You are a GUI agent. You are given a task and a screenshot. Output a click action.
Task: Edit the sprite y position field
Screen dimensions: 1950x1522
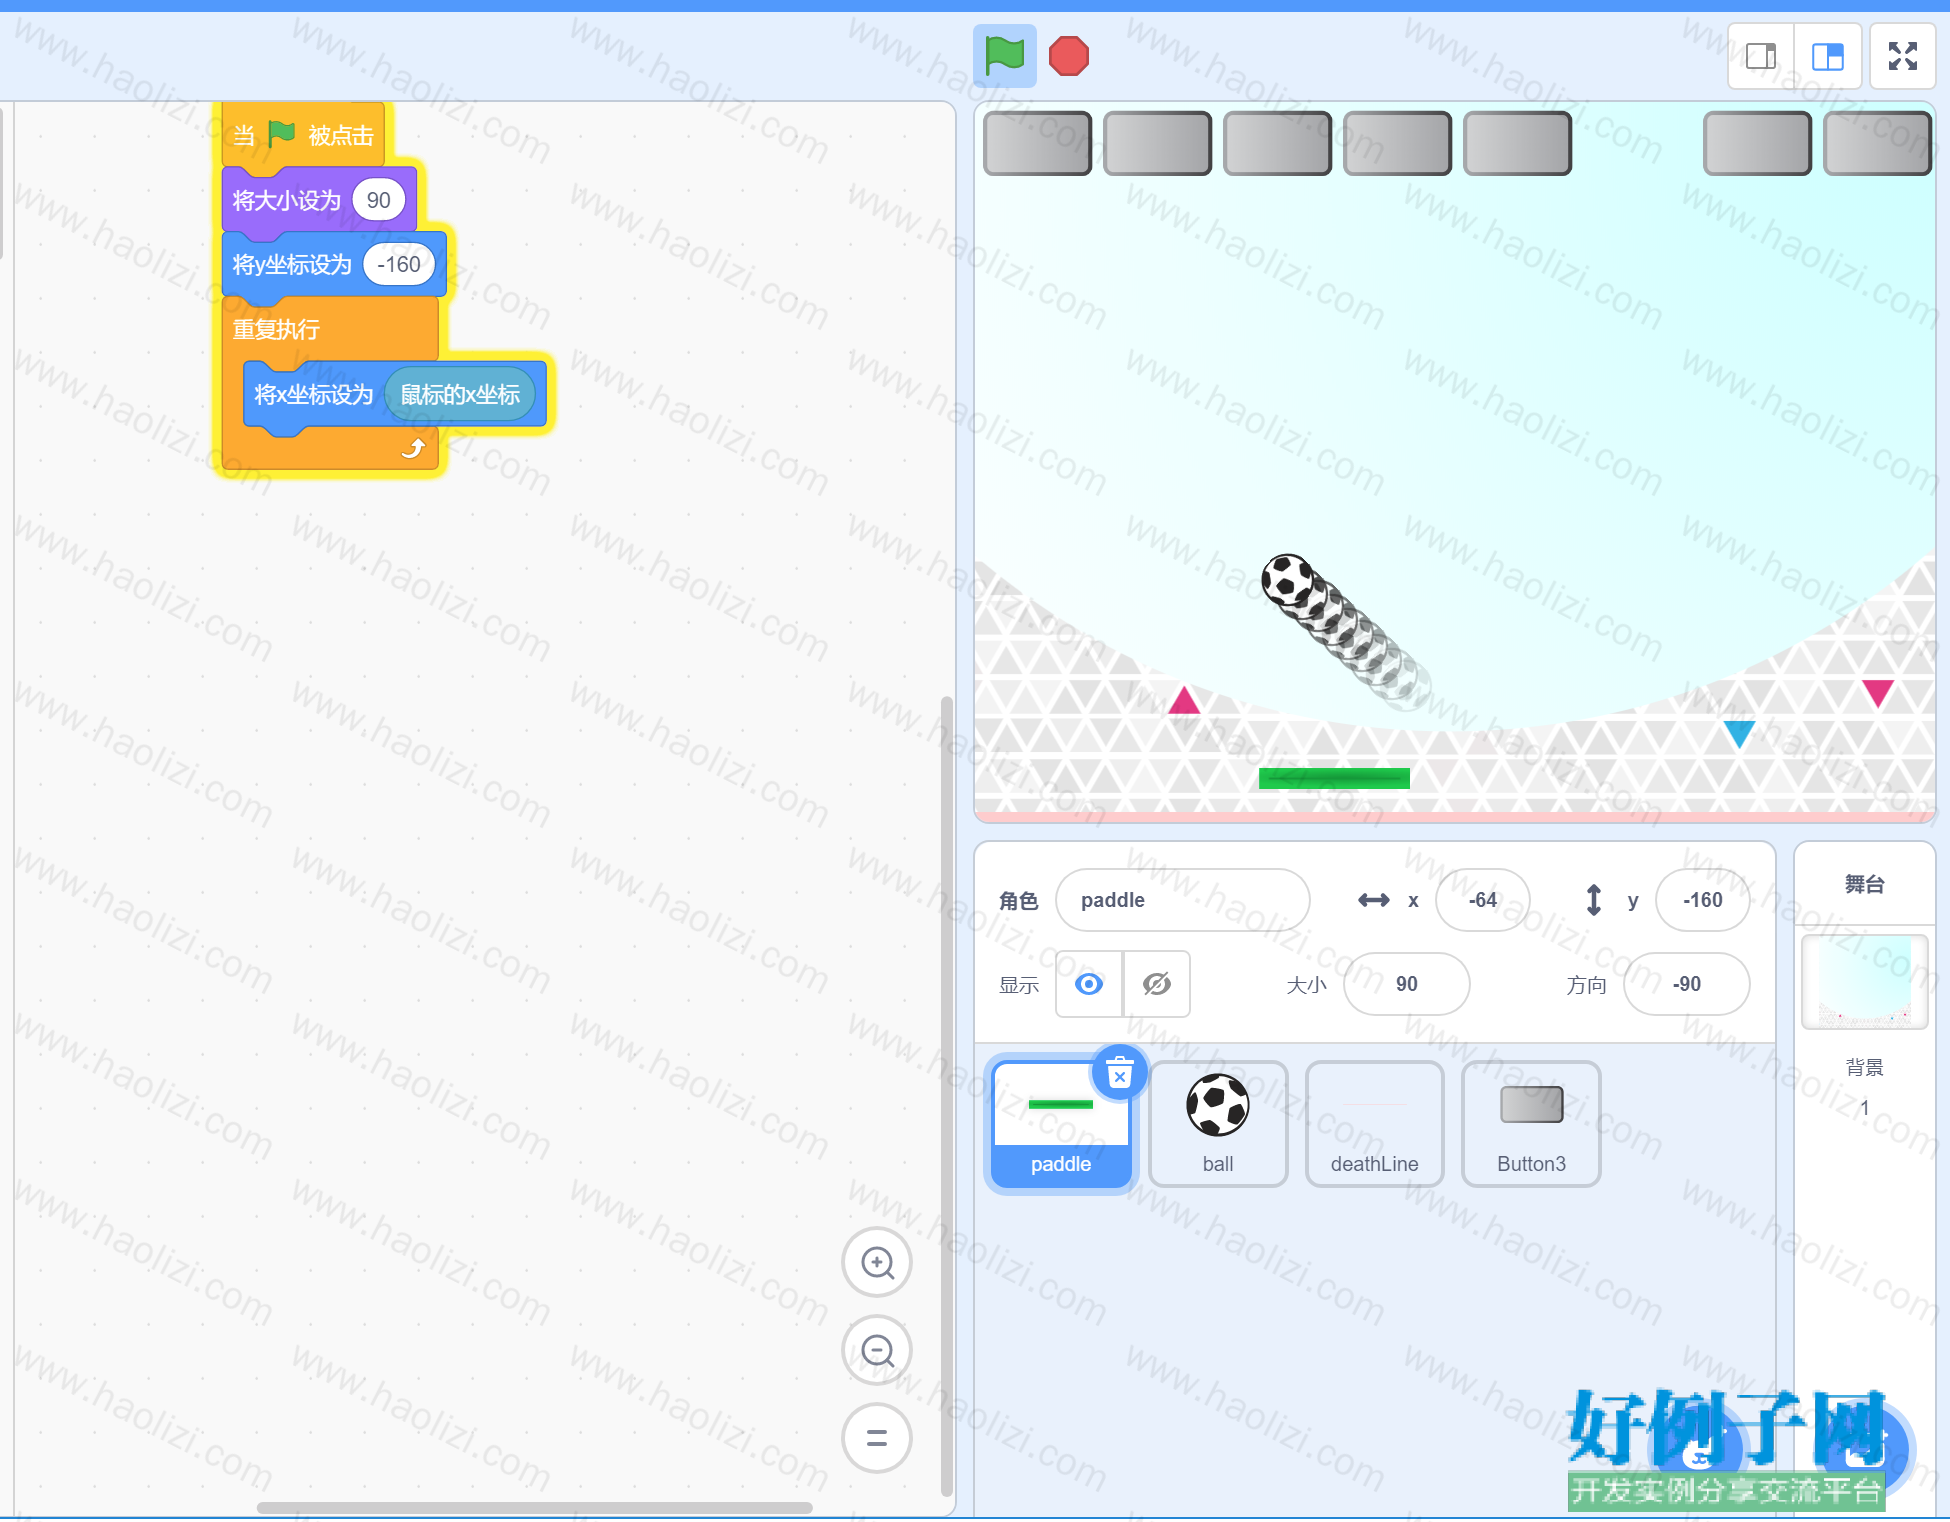point(1702,900)
